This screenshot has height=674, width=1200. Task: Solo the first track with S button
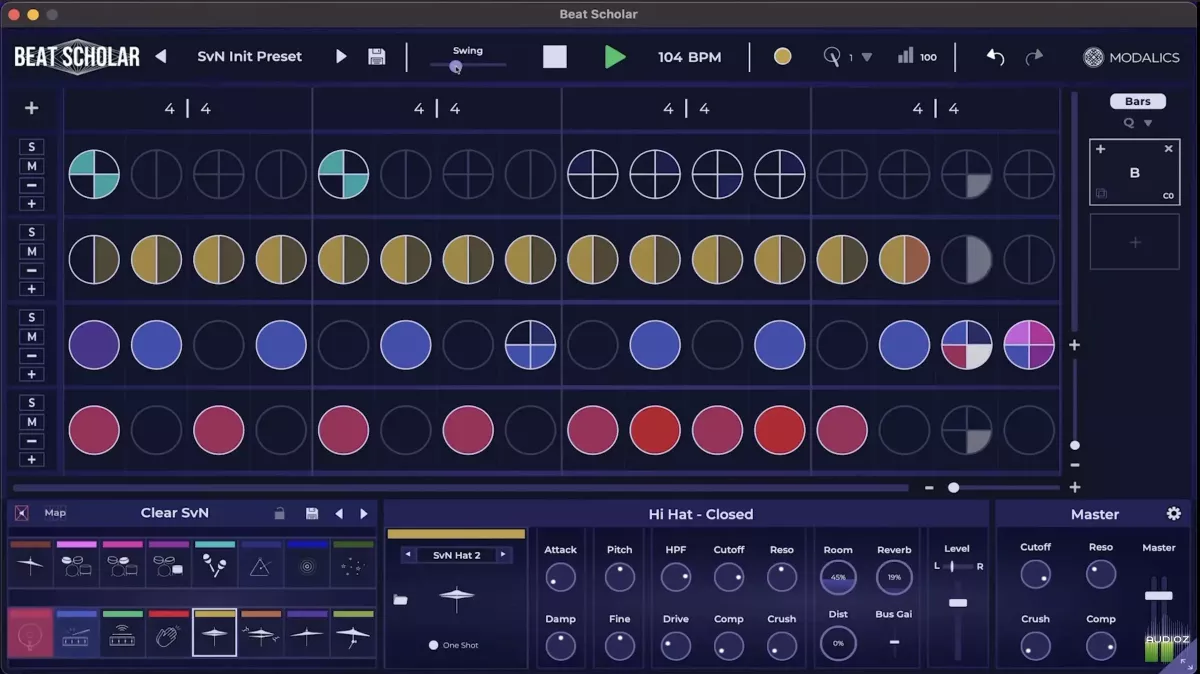(31, 148)
